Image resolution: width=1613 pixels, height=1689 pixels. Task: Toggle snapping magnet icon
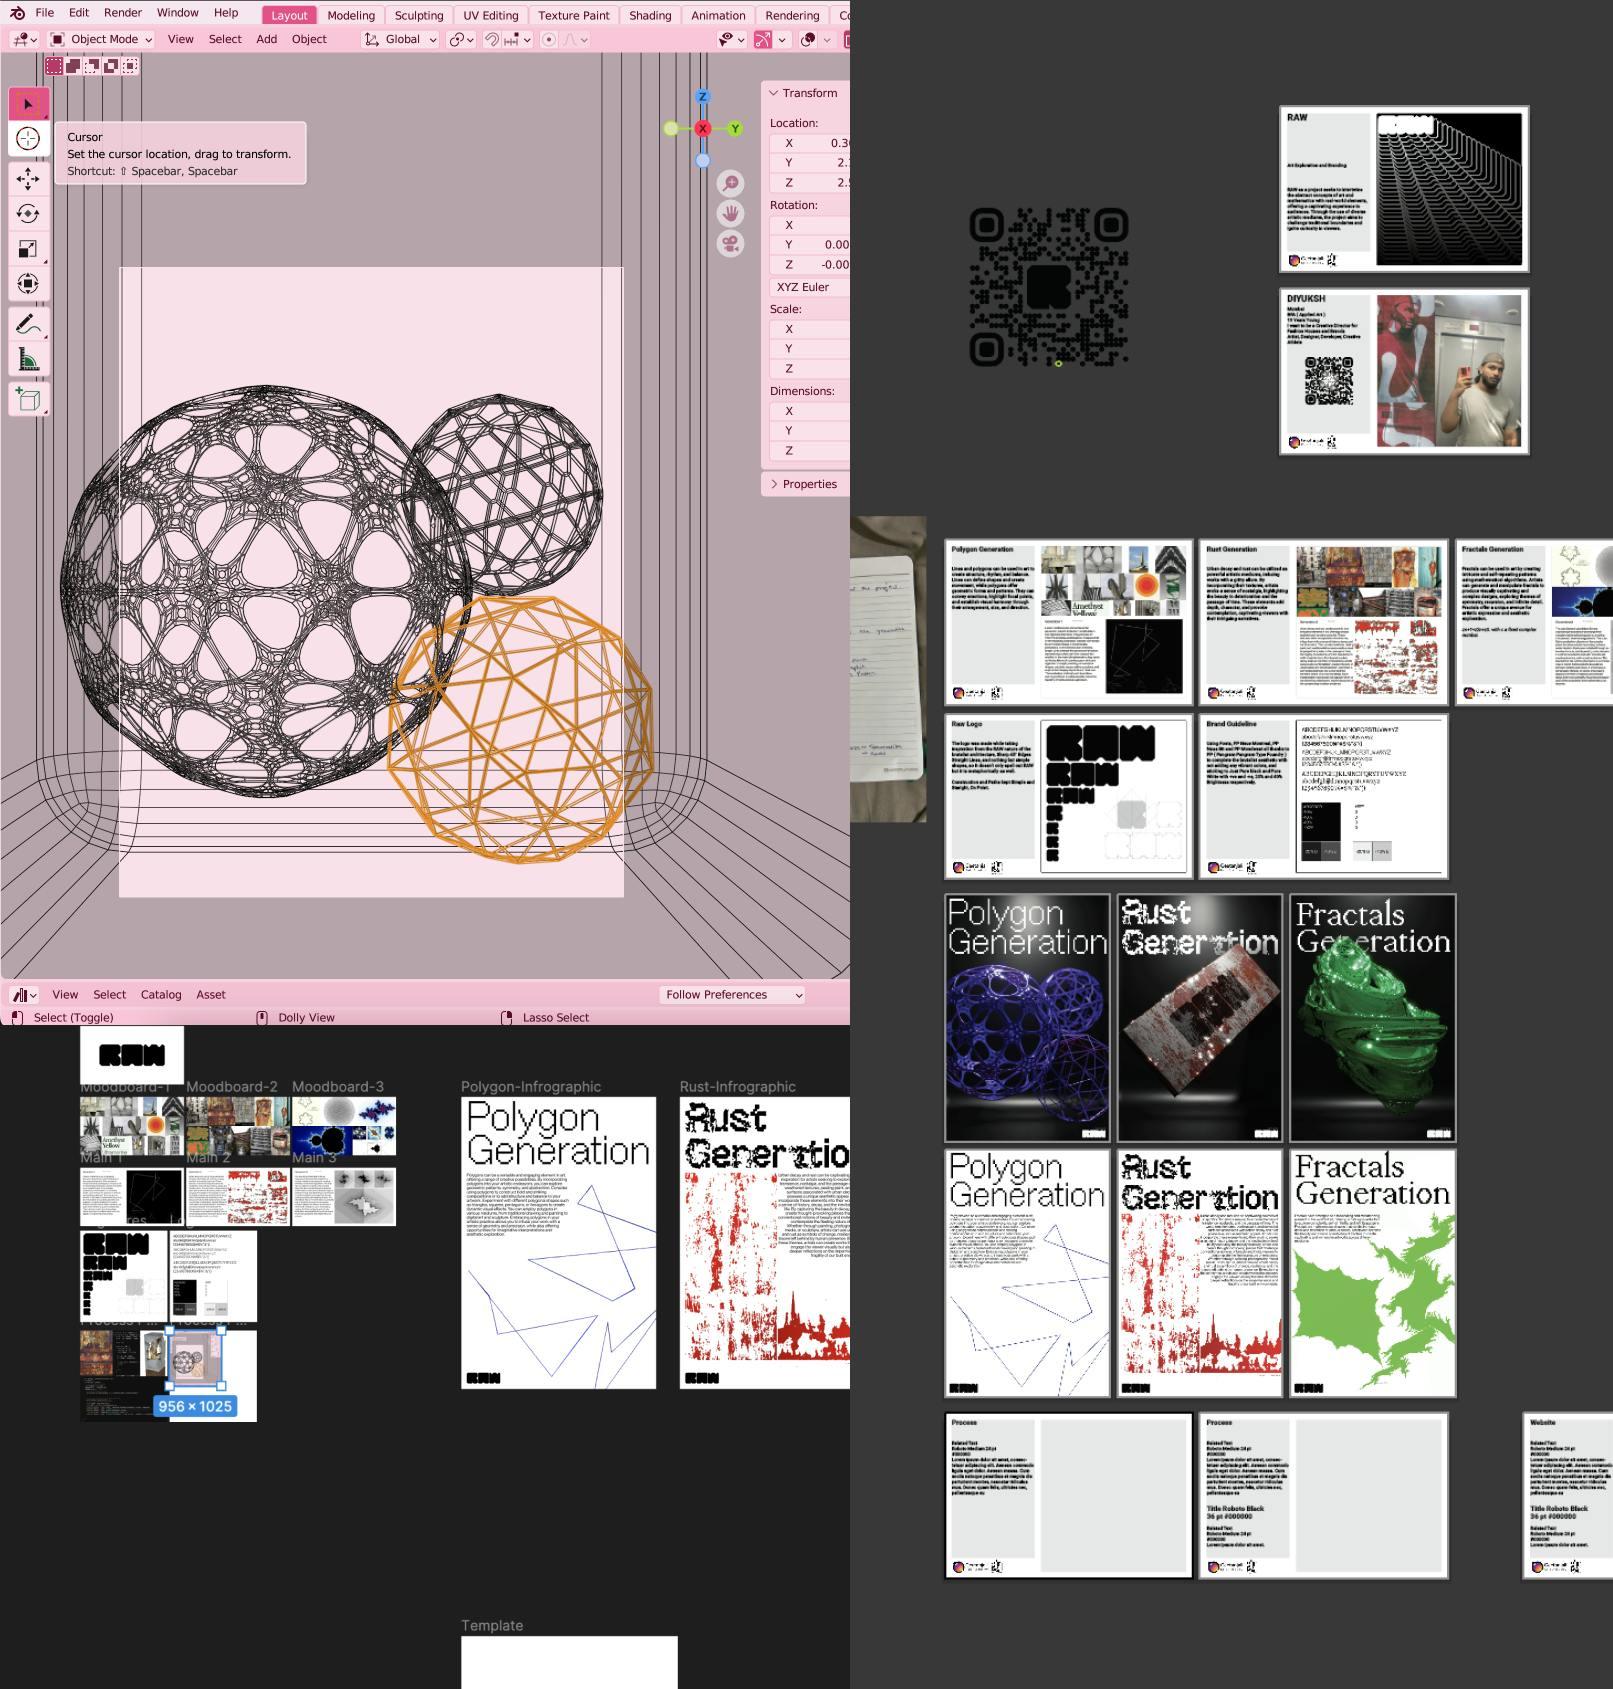[x=492, y=40]
